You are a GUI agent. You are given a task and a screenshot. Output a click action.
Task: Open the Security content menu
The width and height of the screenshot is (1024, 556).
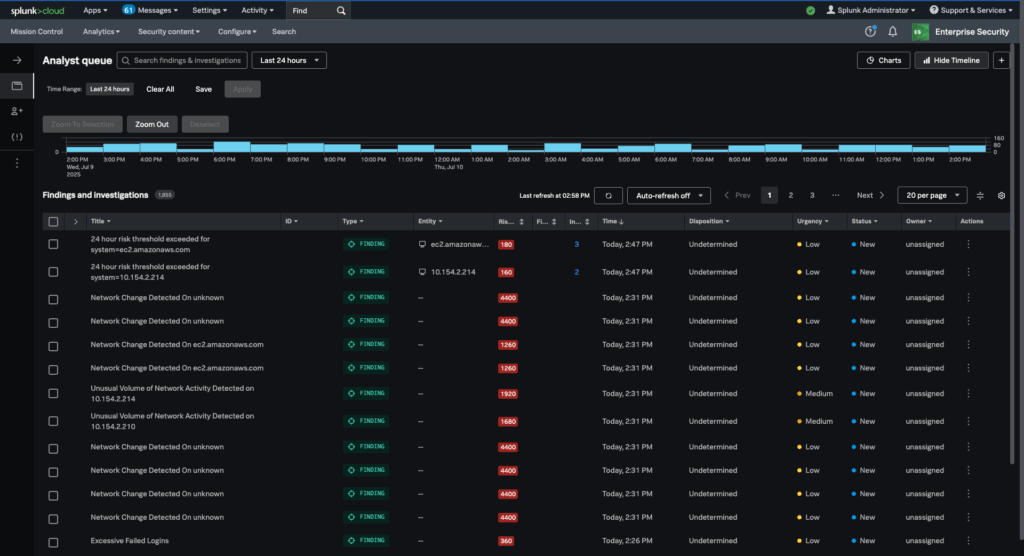168,31
